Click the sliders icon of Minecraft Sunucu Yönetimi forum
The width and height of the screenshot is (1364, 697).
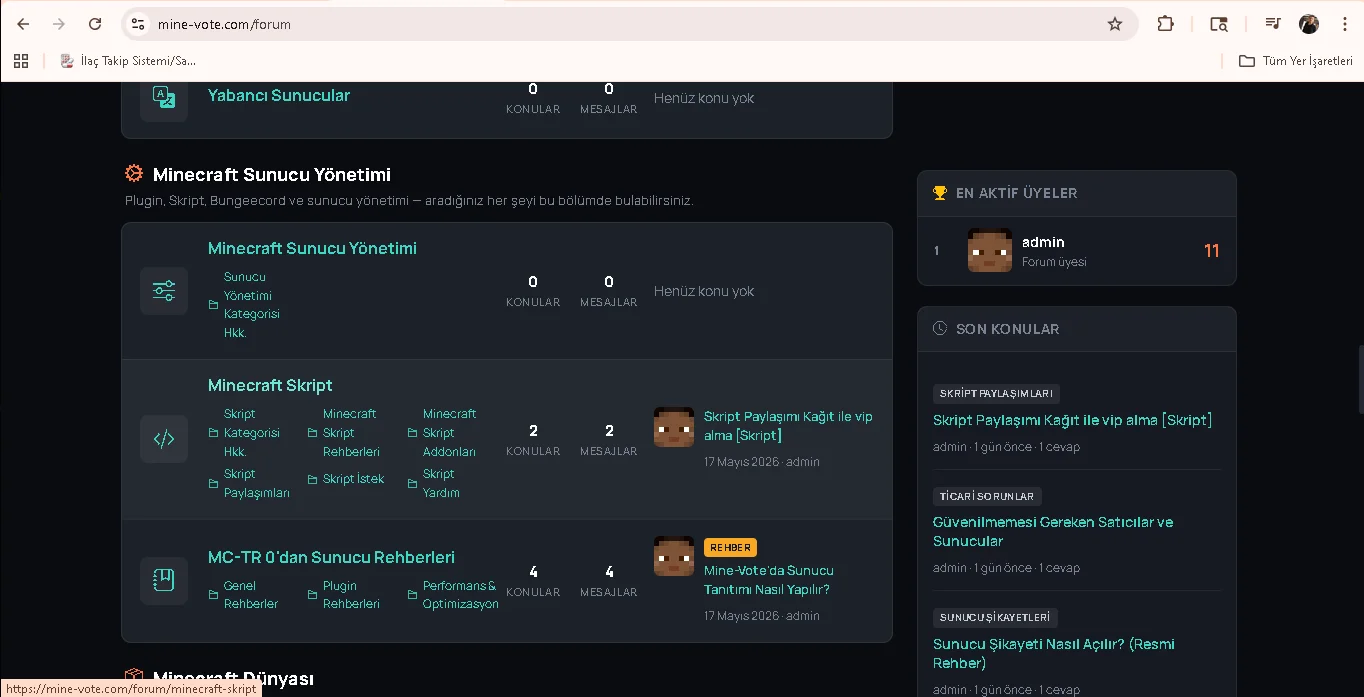(x=164, y=291)
